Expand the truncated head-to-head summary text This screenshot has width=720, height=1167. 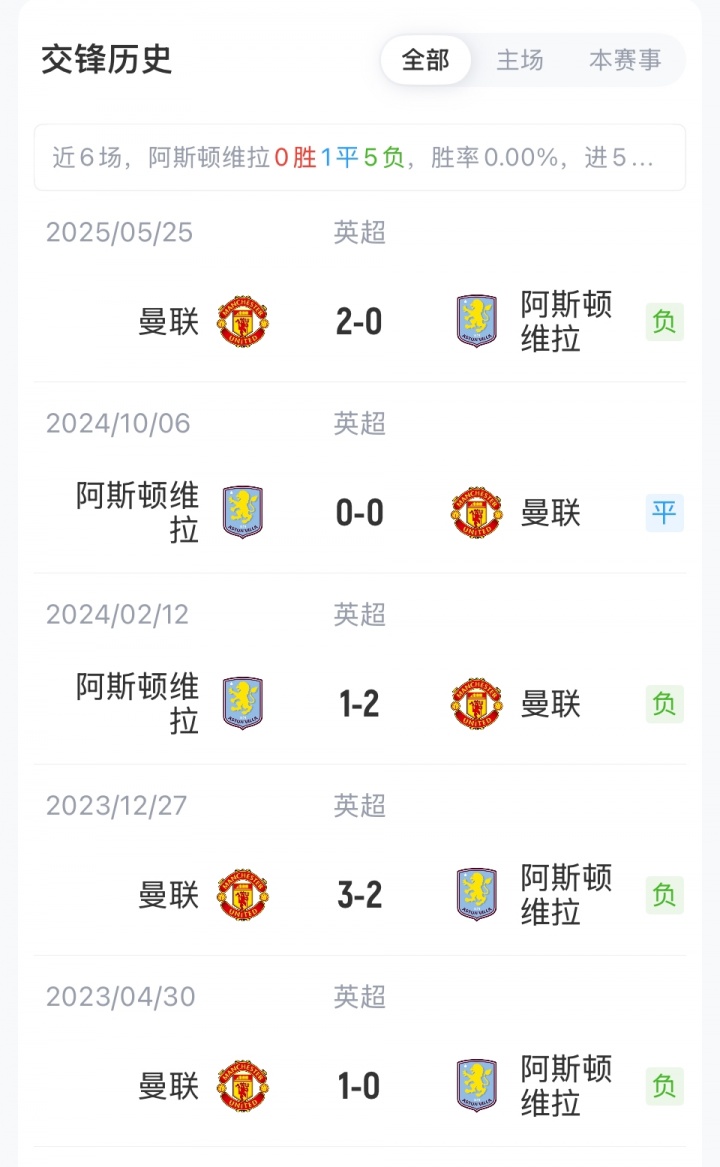pyautogui.click(x=360, y=157)
